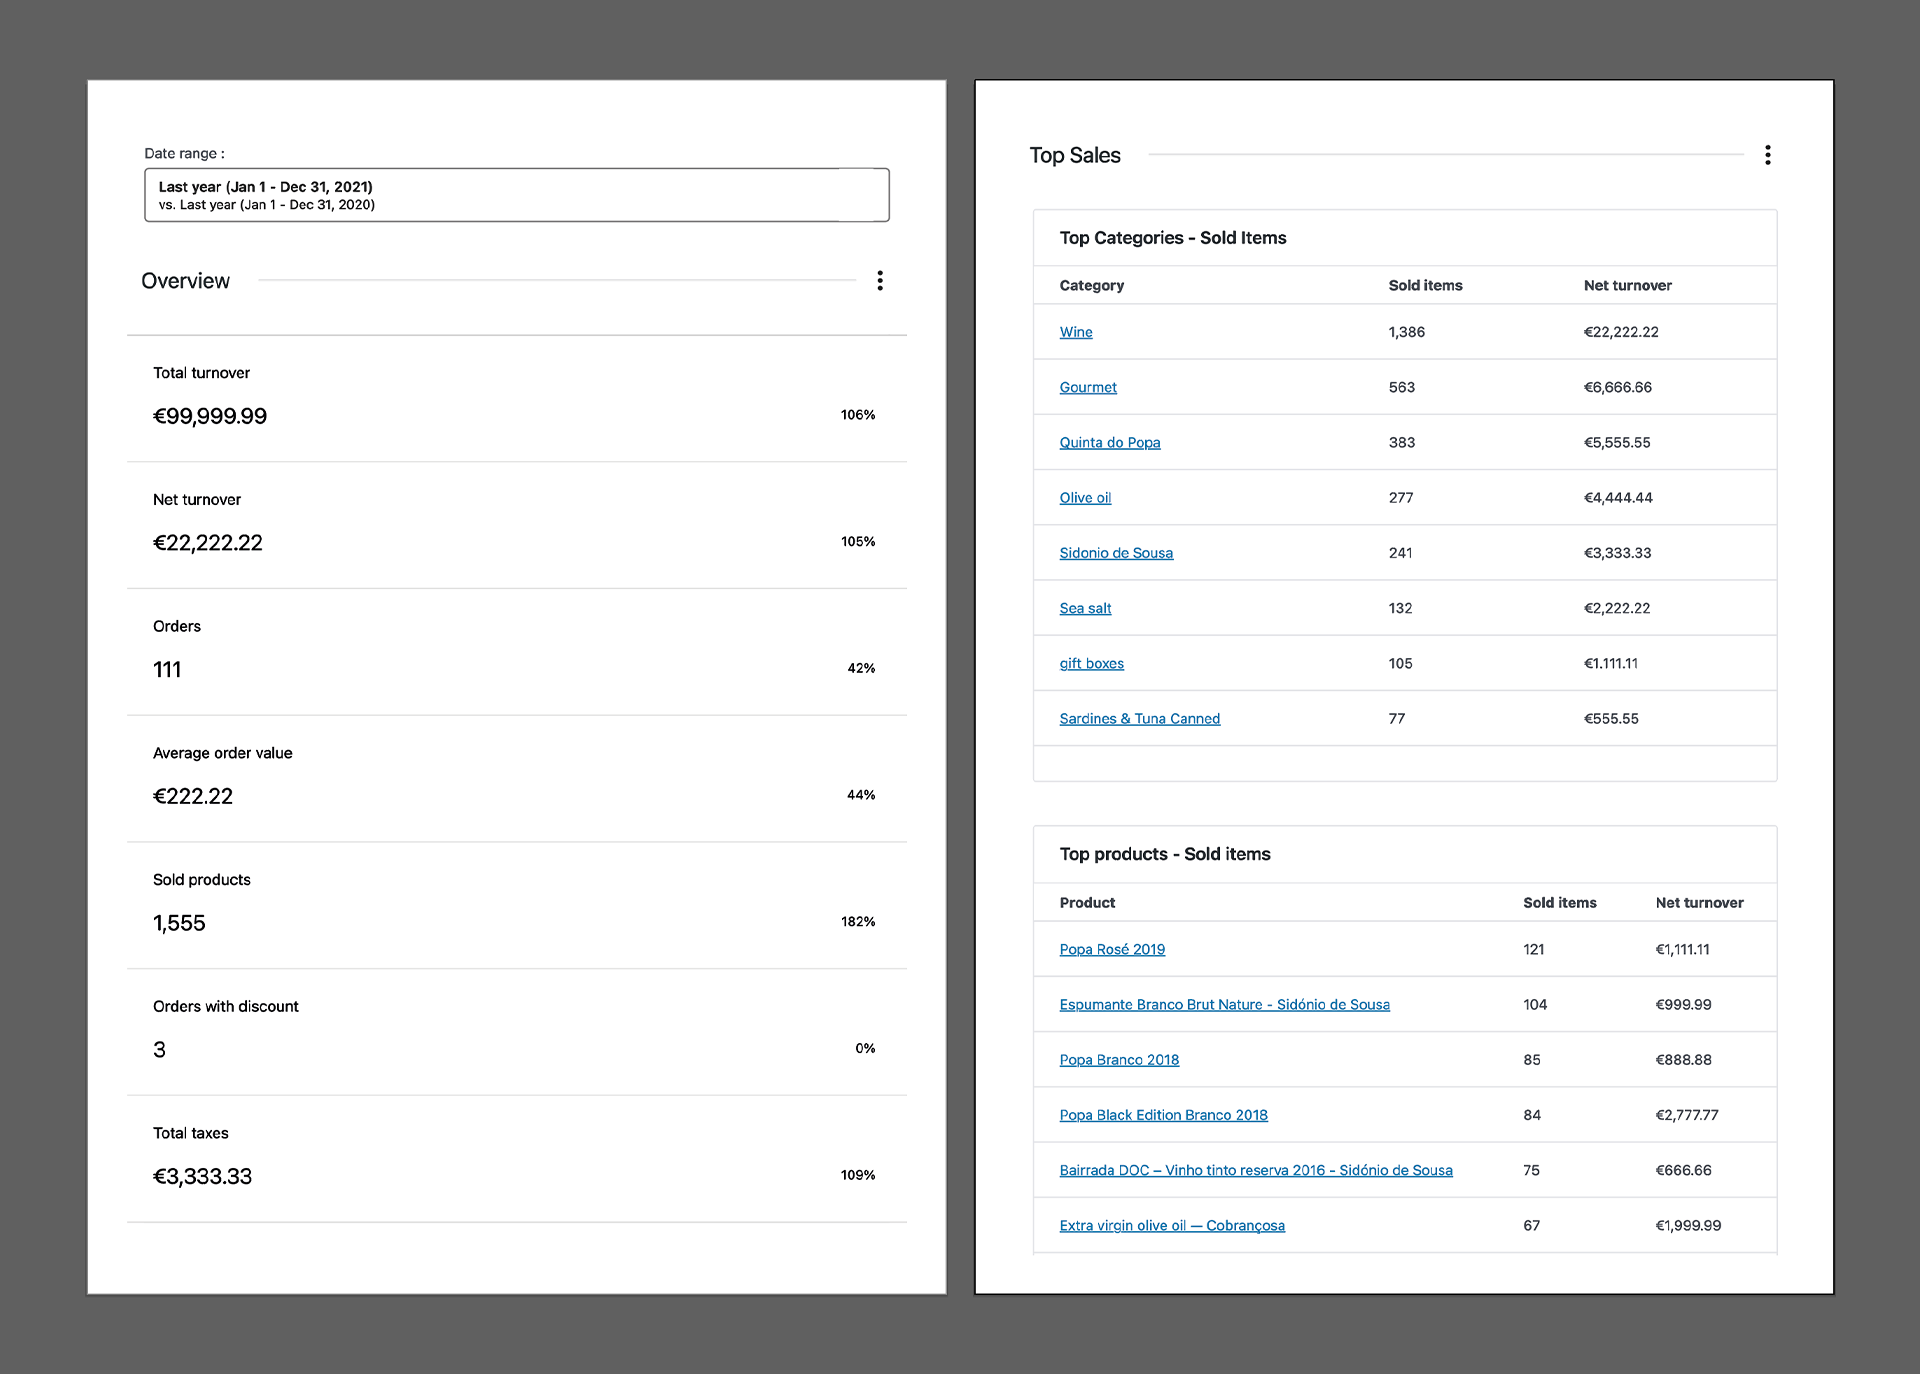Screen dimensions: 1920x1374
Task: Click Espumante Branco net turnover €999.99
Action: tap(1683, 1004)
